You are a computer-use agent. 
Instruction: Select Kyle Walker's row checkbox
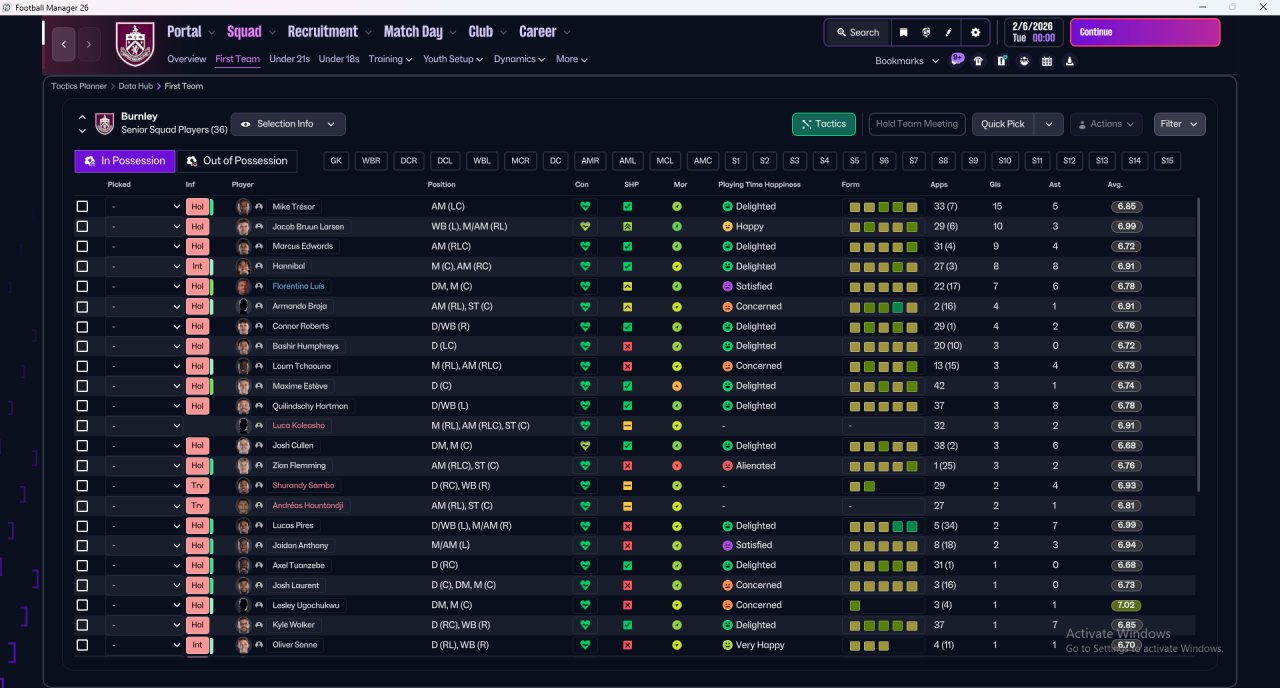tap(82, 625)
